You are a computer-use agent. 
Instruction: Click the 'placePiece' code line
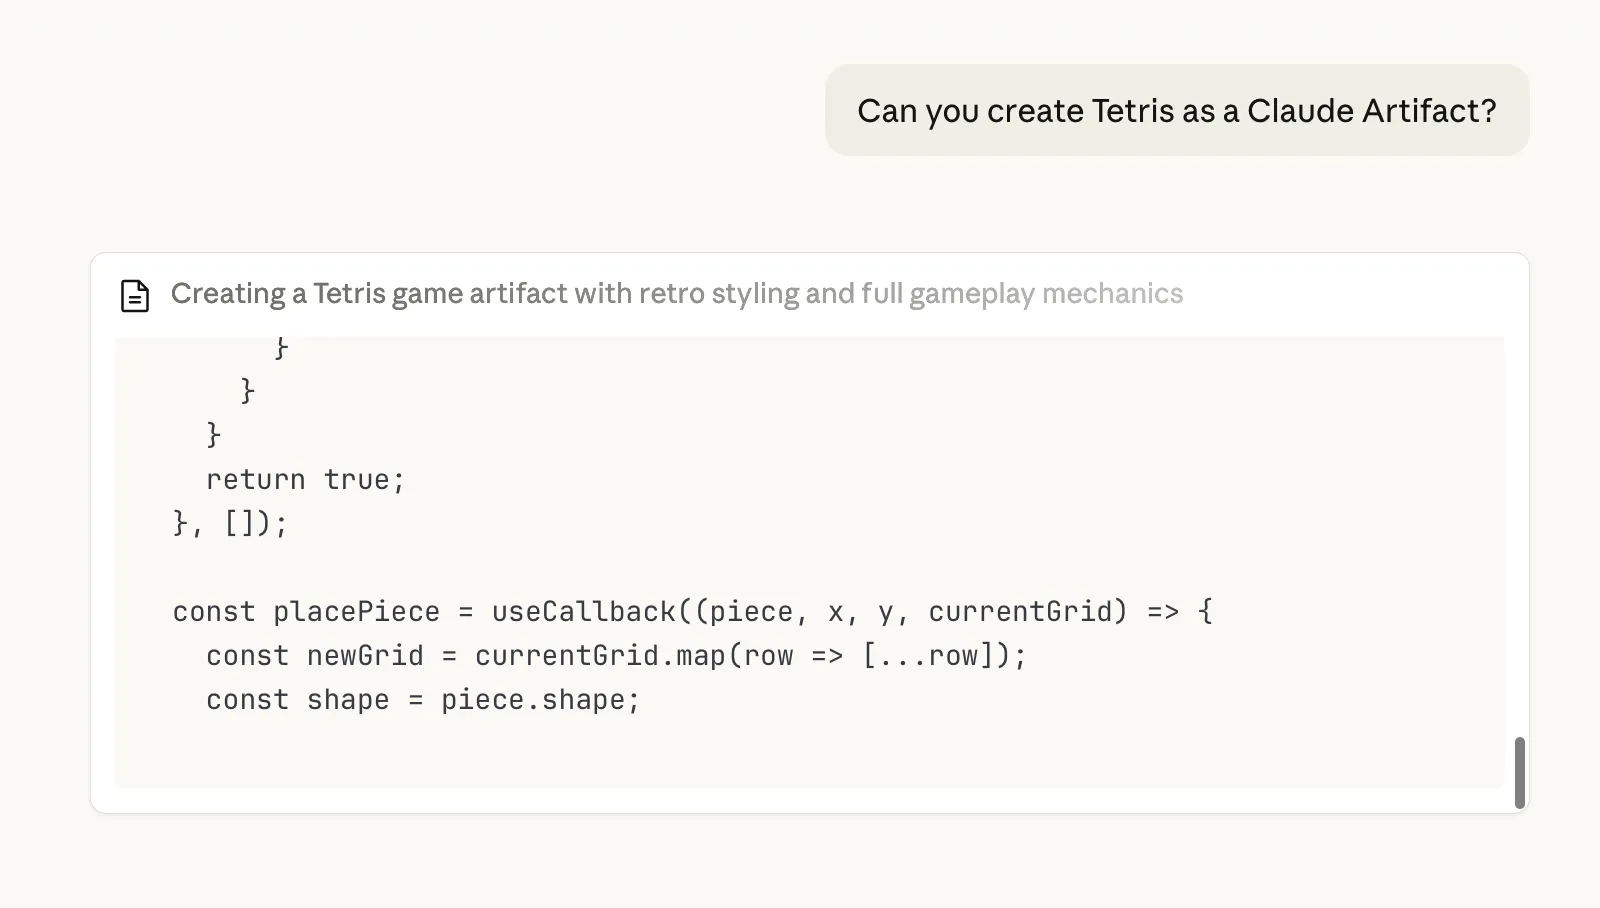[692, 611]
